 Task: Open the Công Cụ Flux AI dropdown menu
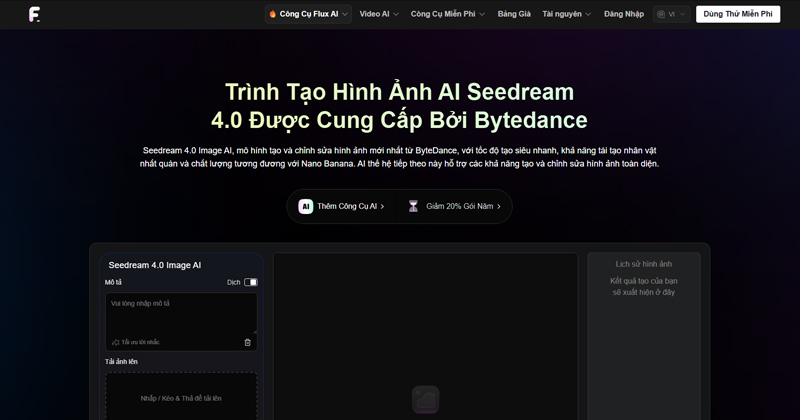[308, 14]
